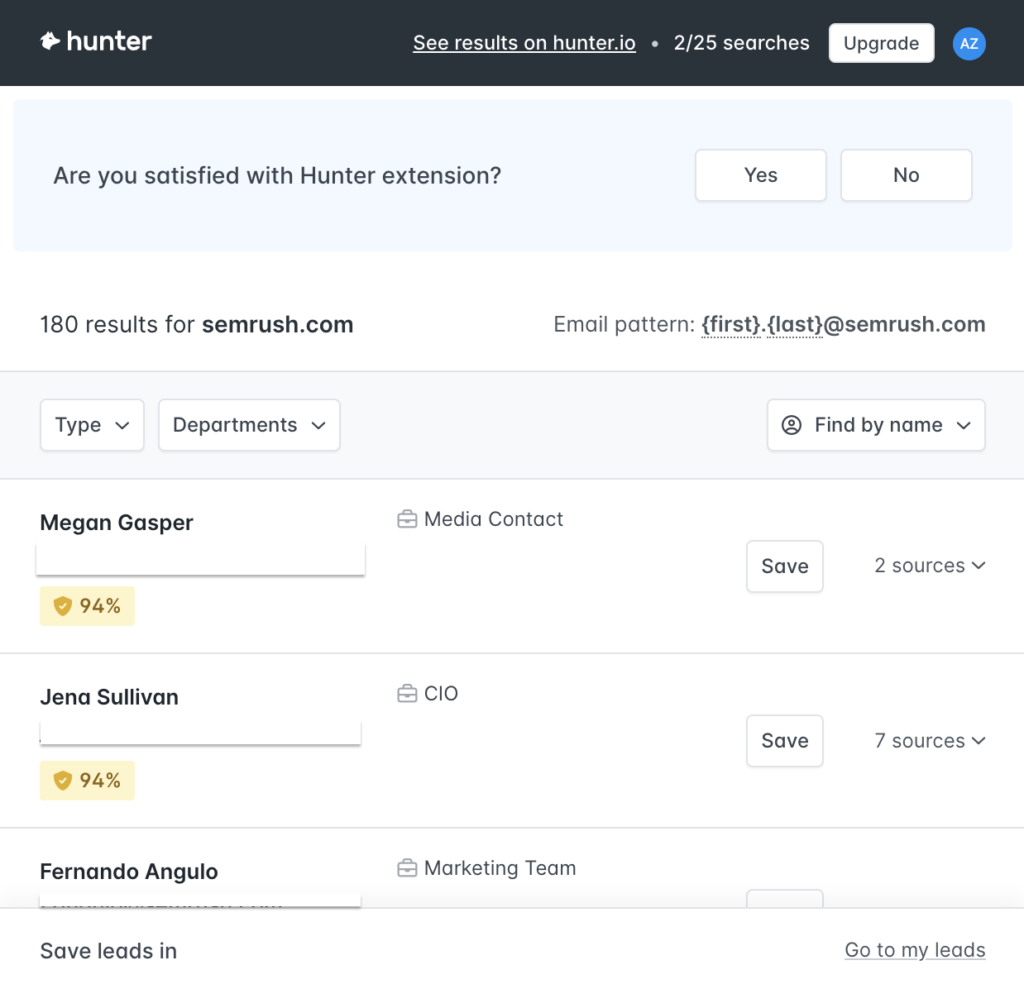The width and height of the screenshot is (1024, 989).
Task: Open the Type filter dropdown
Action: click(92, 425)
